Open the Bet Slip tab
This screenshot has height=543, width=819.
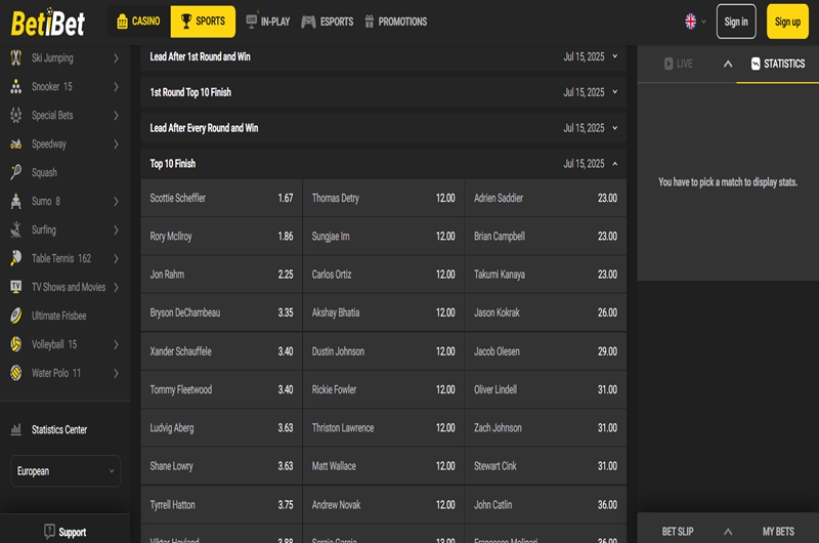tap(677, 532)
